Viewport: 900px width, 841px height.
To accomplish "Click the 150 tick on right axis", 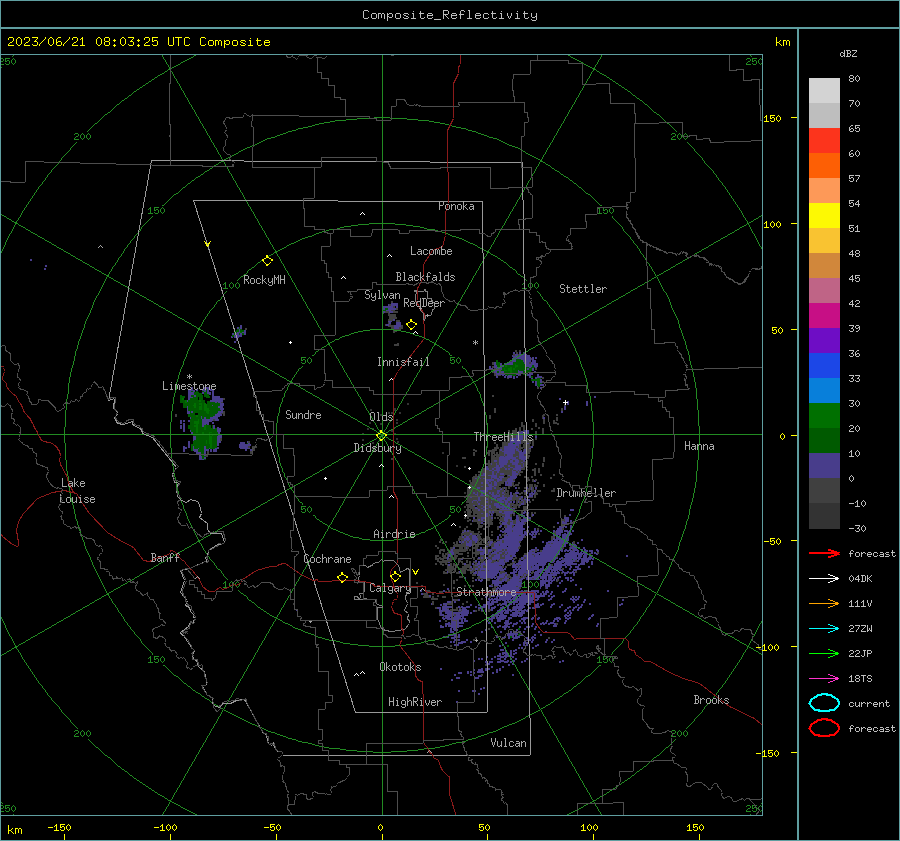I will pos(772,118).
